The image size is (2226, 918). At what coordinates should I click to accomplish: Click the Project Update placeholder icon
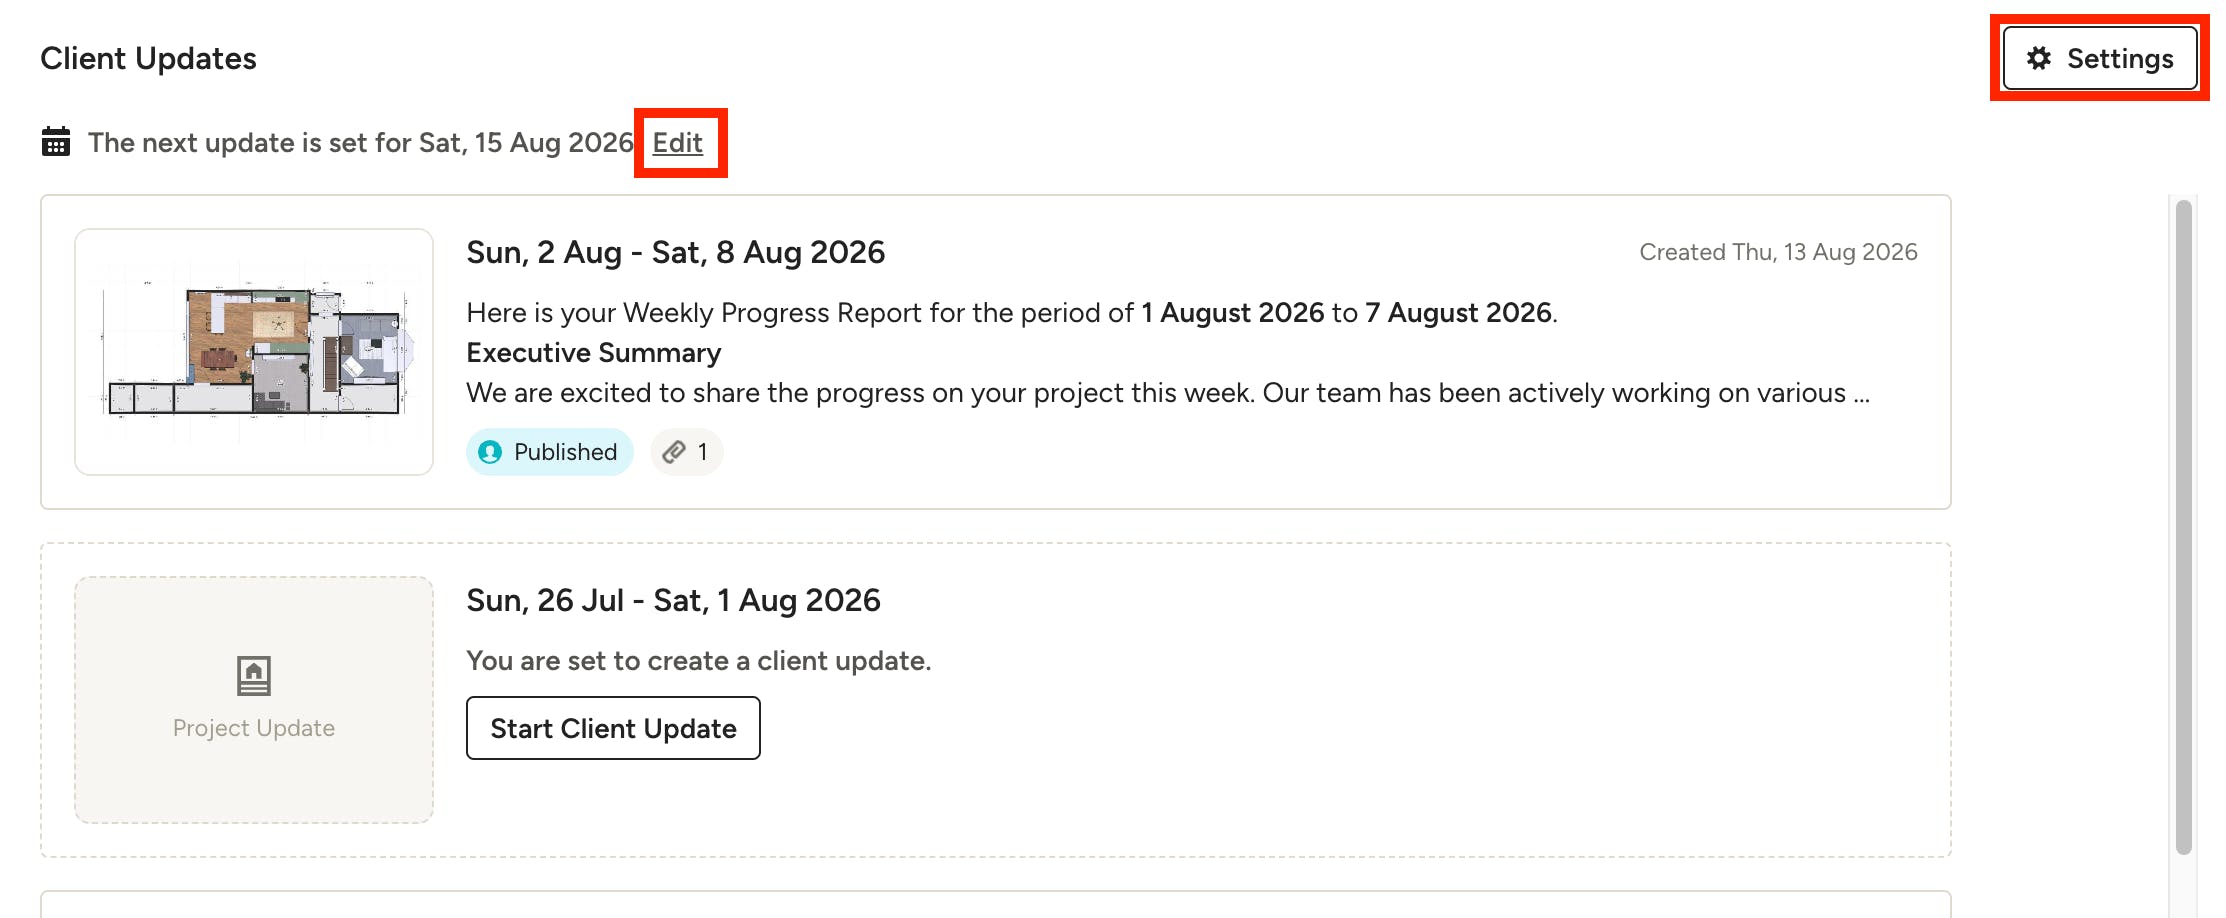tap(254, 676)
